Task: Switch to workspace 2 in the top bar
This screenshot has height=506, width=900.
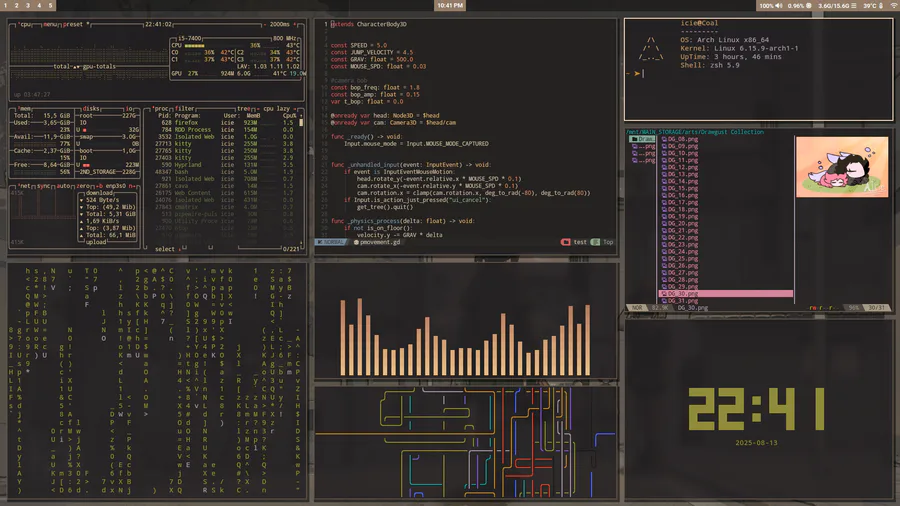Action: [17, 6]
